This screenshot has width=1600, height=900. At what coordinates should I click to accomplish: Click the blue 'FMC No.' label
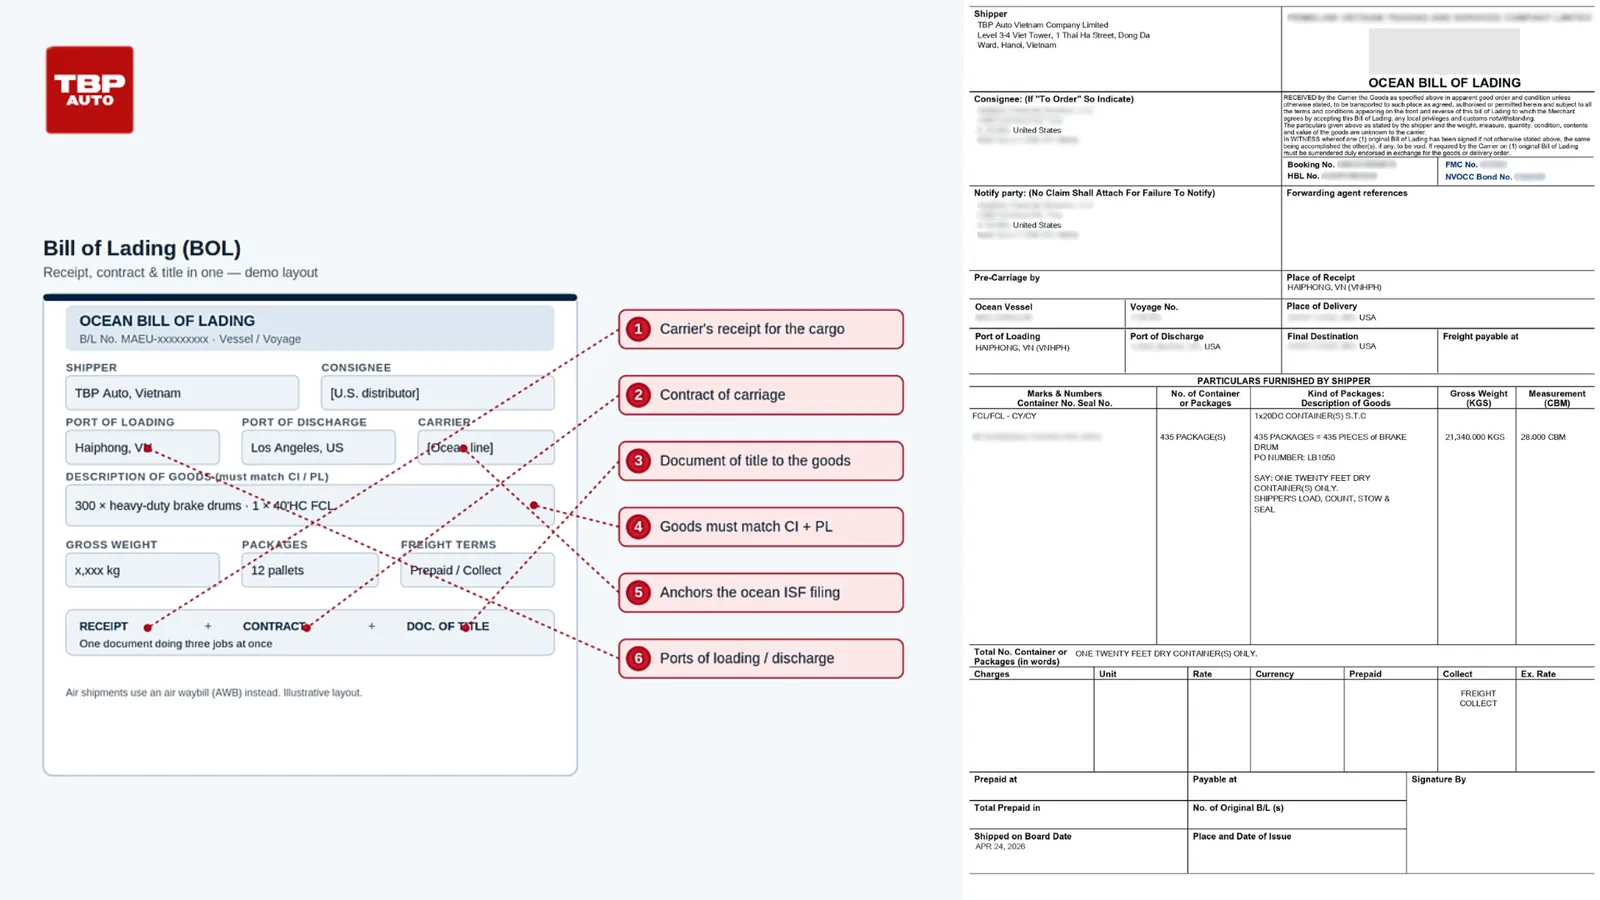click(1461, 165)
